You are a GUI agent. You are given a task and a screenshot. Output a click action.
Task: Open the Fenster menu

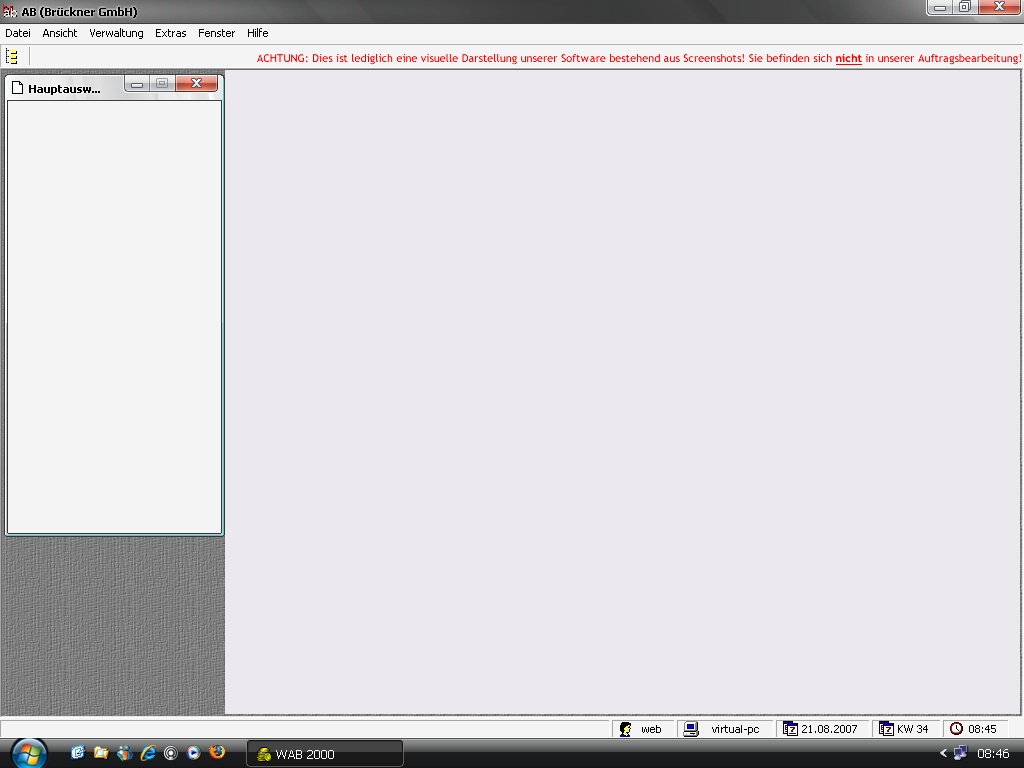216,33
